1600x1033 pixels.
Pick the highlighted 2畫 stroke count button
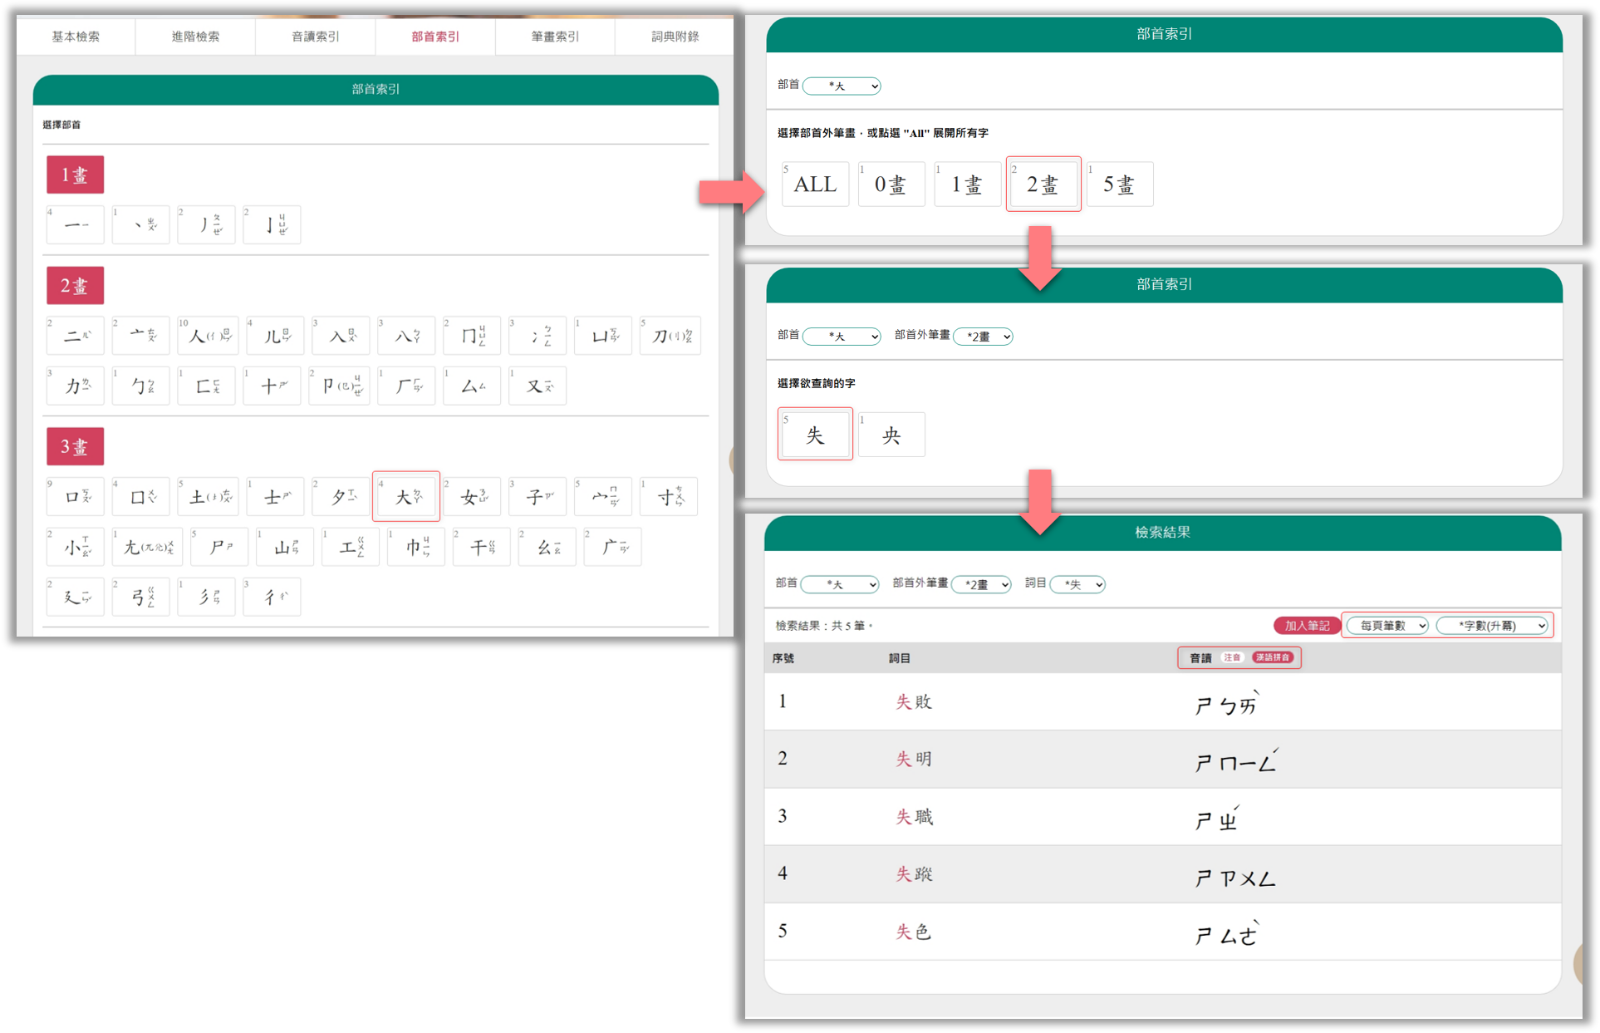1043,184
